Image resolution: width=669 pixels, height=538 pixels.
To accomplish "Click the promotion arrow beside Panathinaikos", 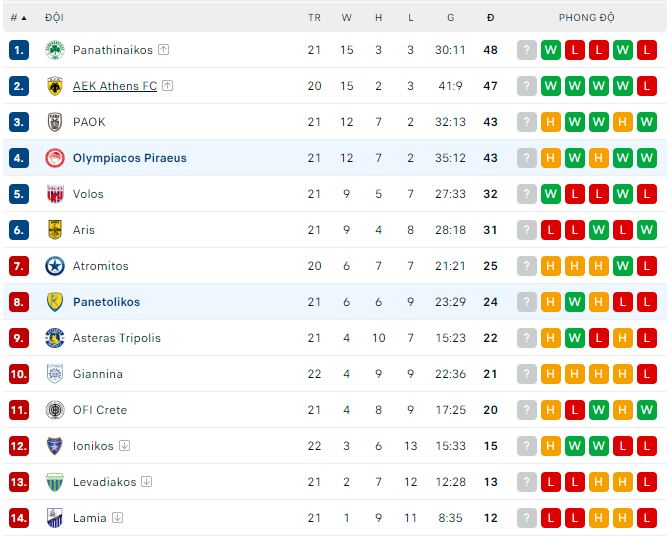I will pos(163,50).
